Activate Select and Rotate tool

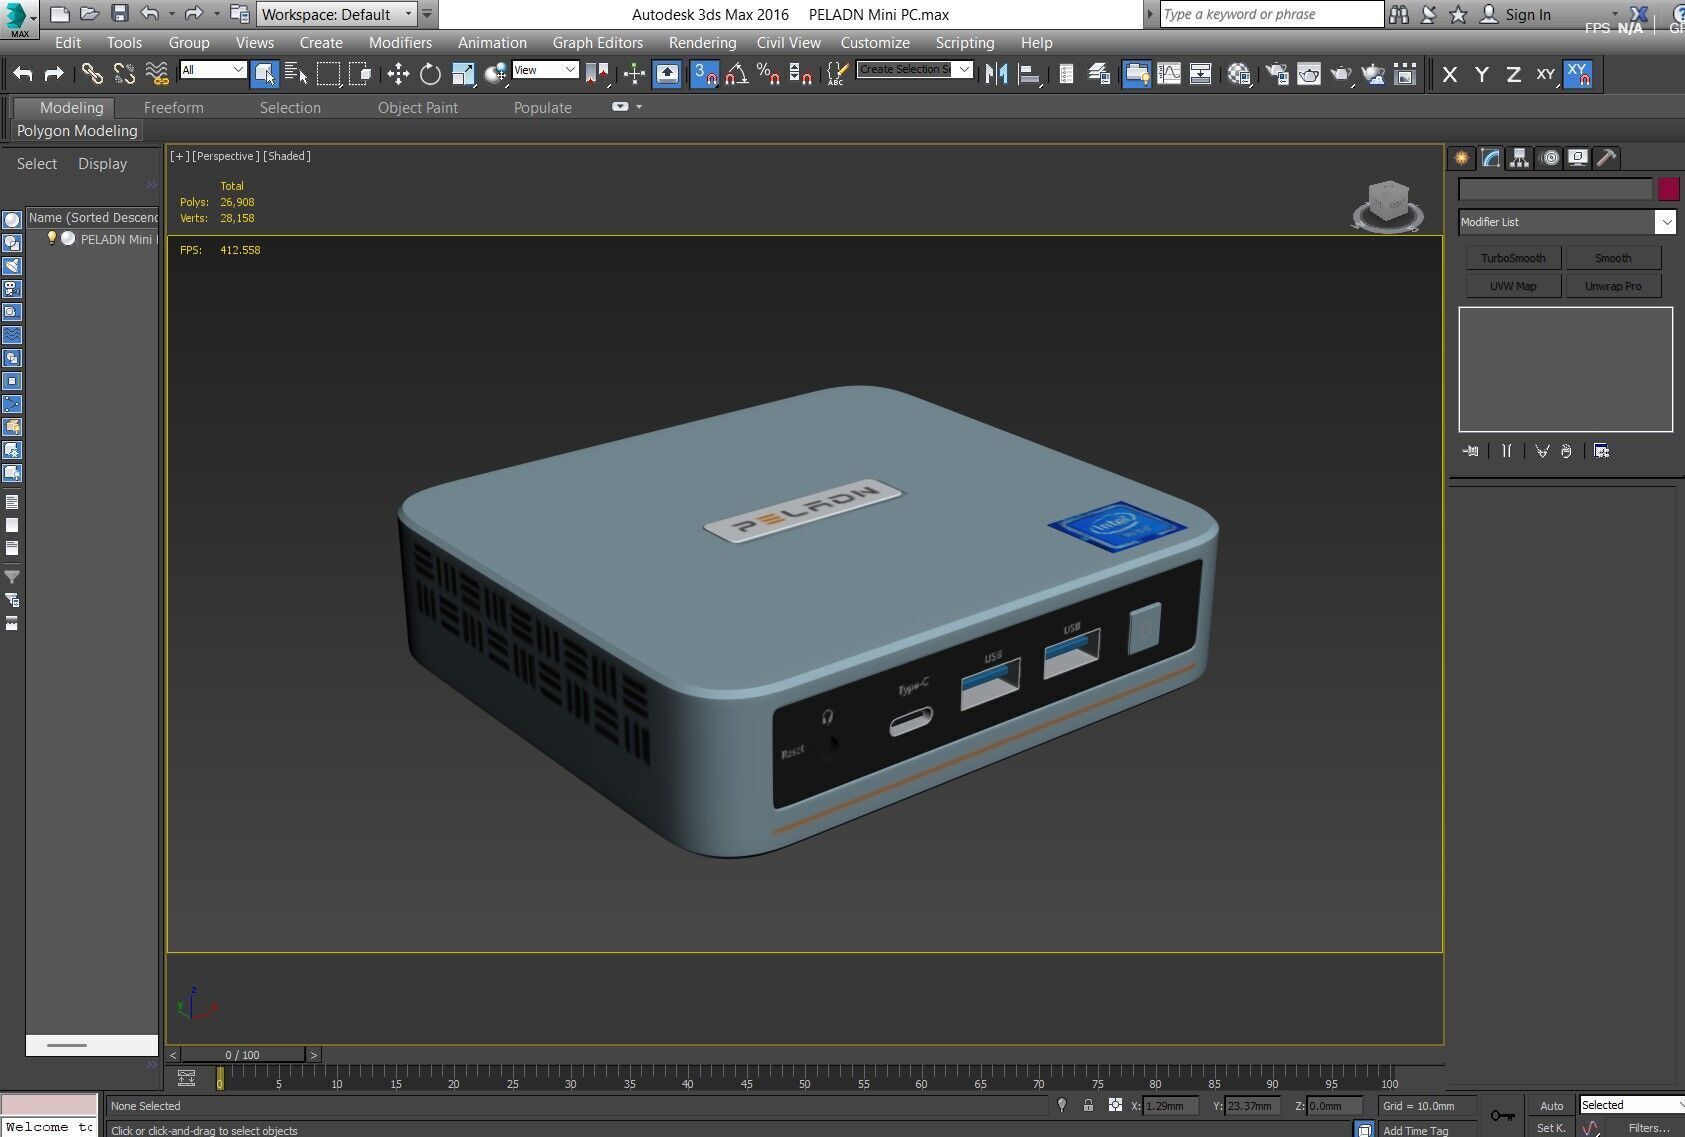pos(430,74)
